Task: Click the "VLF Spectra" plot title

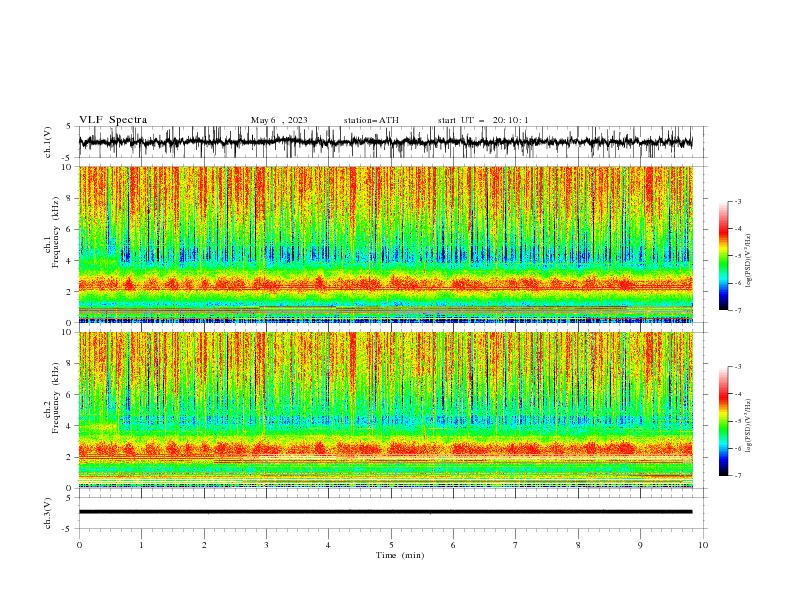Action: point(113,120)
